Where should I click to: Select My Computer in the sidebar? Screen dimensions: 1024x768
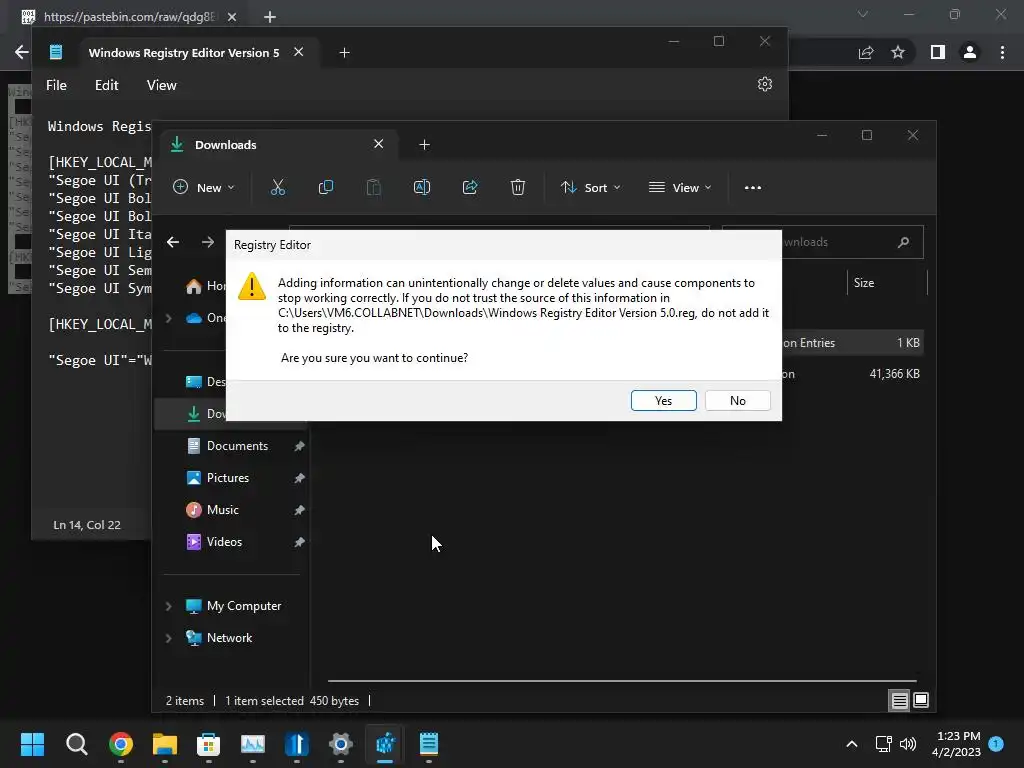pos(244,606)
